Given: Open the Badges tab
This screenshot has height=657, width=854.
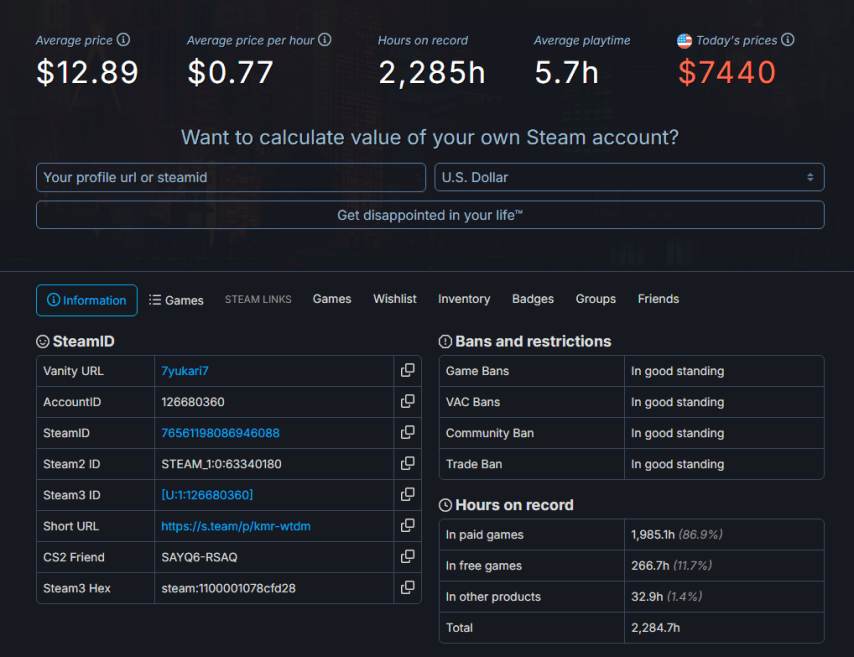Looking at the screenshot, I should click(532, 299).
